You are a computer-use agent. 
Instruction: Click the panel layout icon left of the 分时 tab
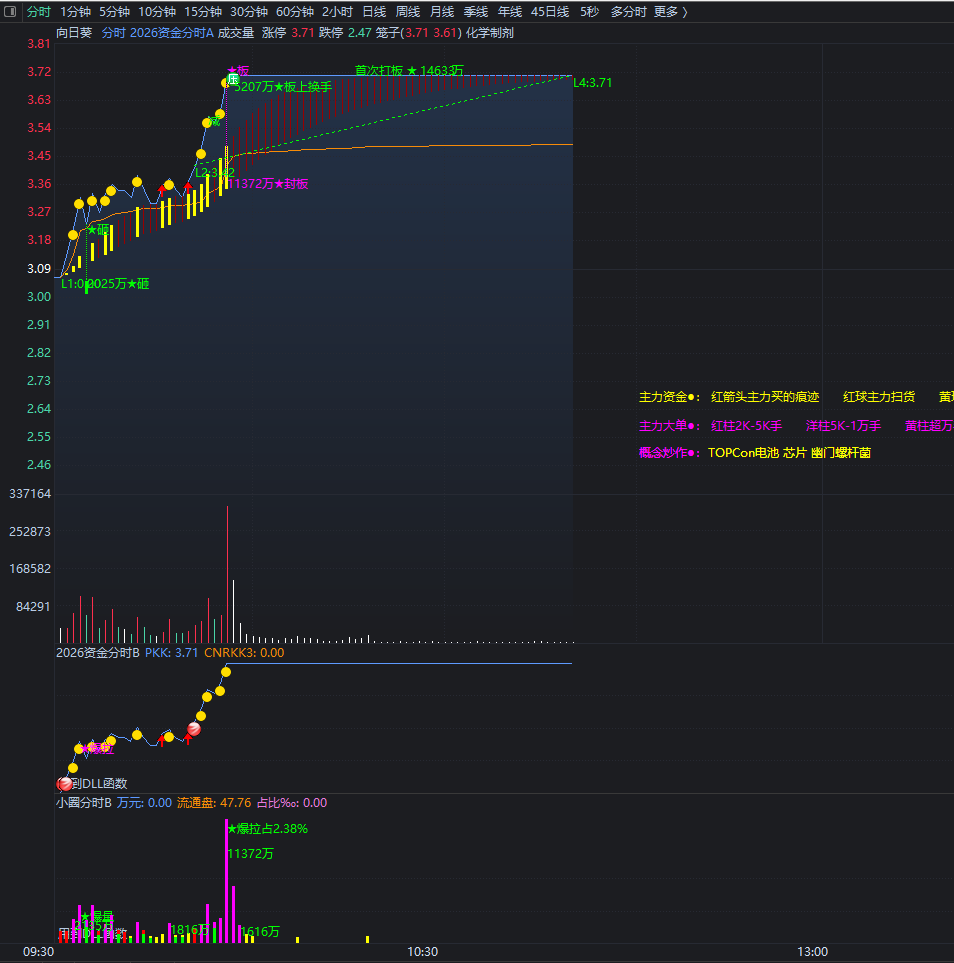click(x=10, y=12)
